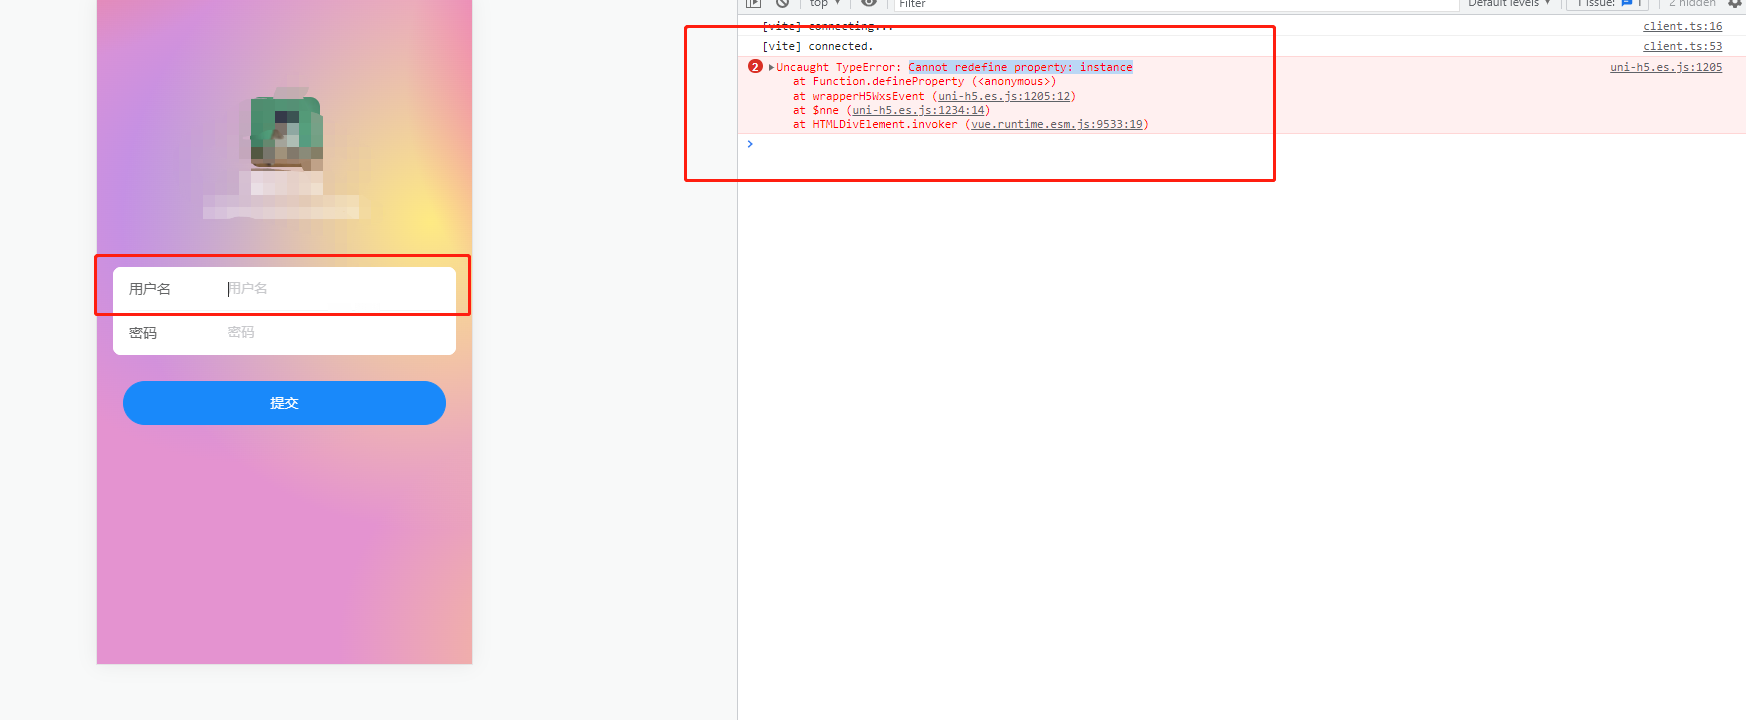Click the console prompt chevron line
This screenshot has width=1746, height=720.
click(x=750, y=144)
